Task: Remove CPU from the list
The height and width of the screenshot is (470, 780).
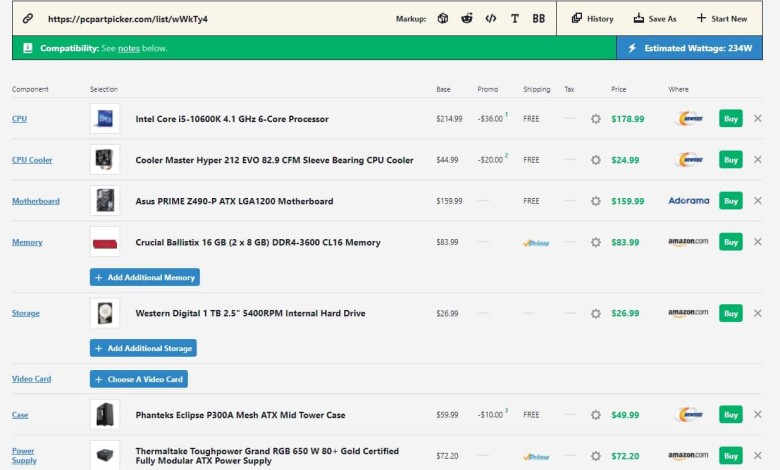Action: [x=758, y=118]
